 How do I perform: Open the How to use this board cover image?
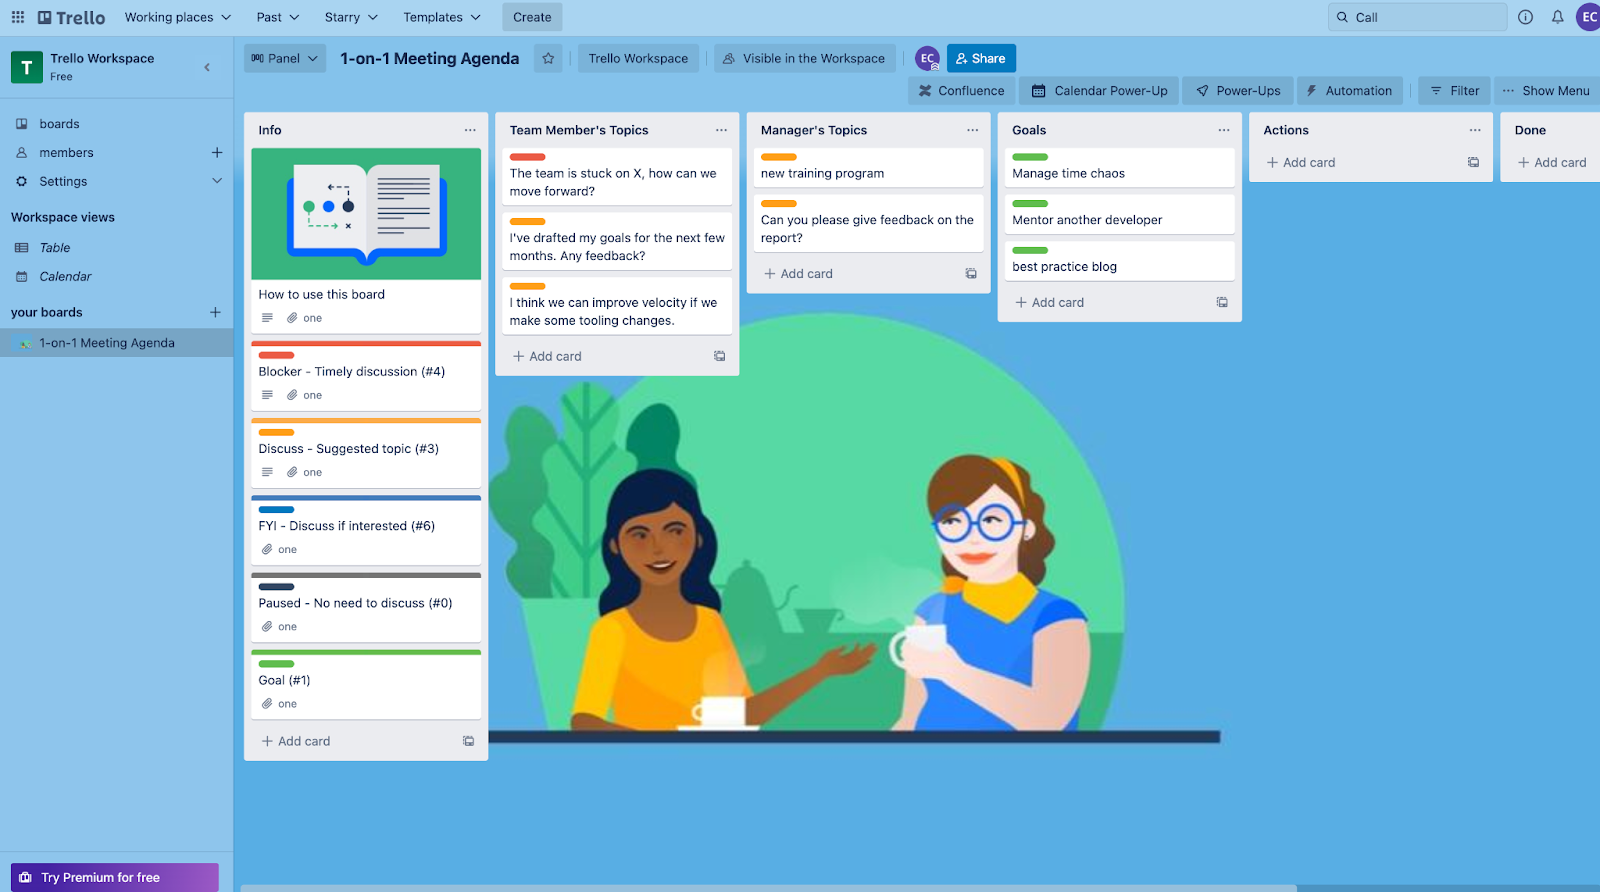pyautogui.click(x=366, y=214)
